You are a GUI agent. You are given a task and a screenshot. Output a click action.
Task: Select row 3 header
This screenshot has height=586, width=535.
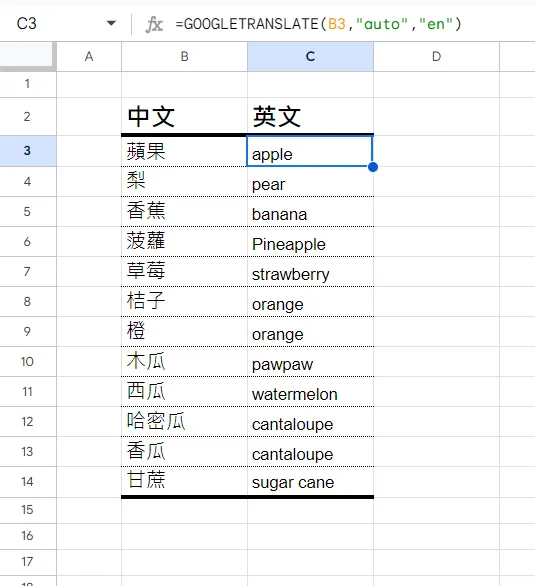click(x=28, y=151)
